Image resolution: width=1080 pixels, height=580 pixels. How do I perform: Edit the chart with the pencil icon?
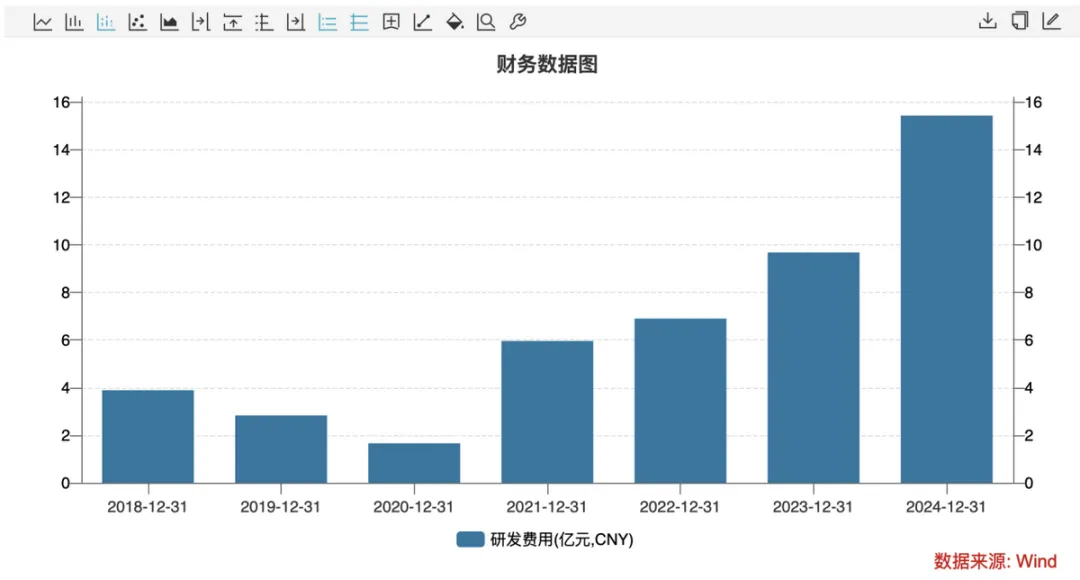(x=1051, y=21)
